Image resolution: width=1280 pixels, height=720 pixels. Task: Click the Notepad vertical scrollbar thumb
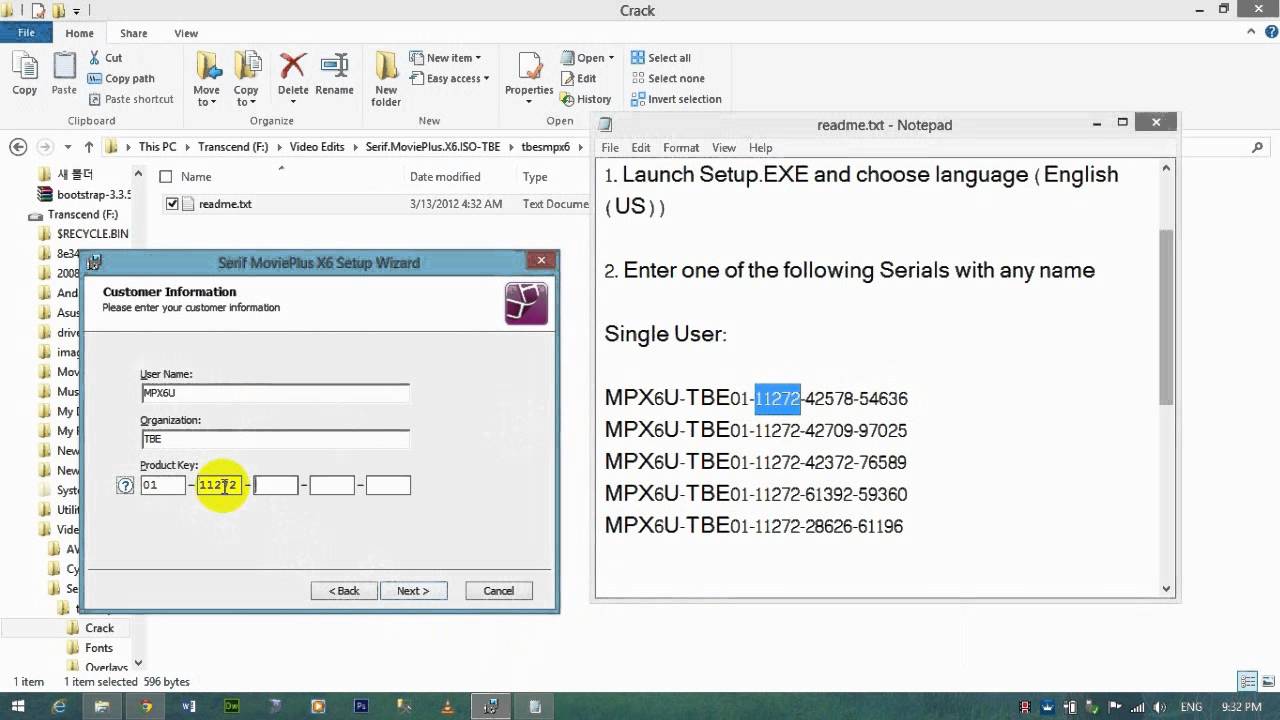tap(1166, 317)
